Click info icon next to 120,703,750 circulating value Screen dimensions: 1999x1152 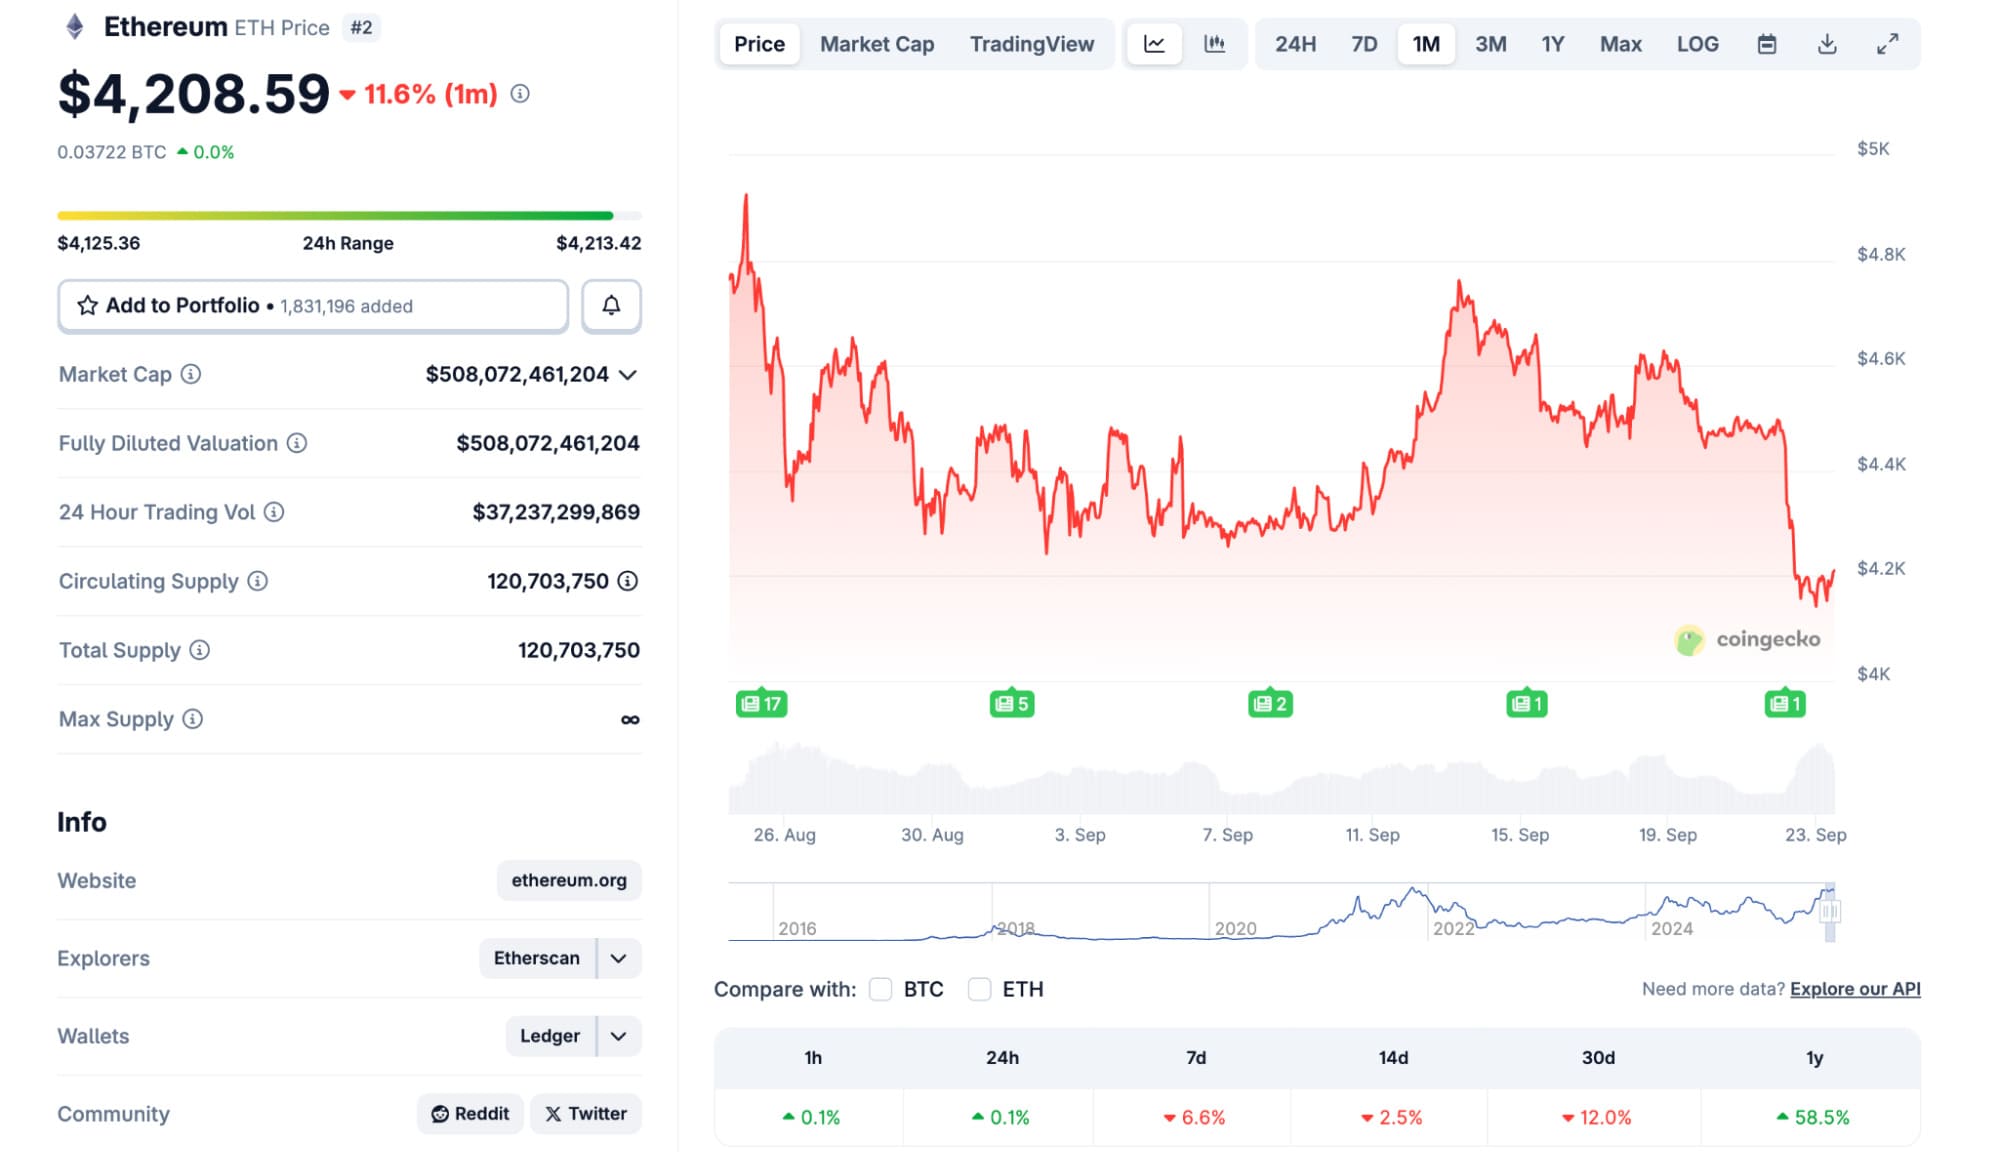[628, 581]
